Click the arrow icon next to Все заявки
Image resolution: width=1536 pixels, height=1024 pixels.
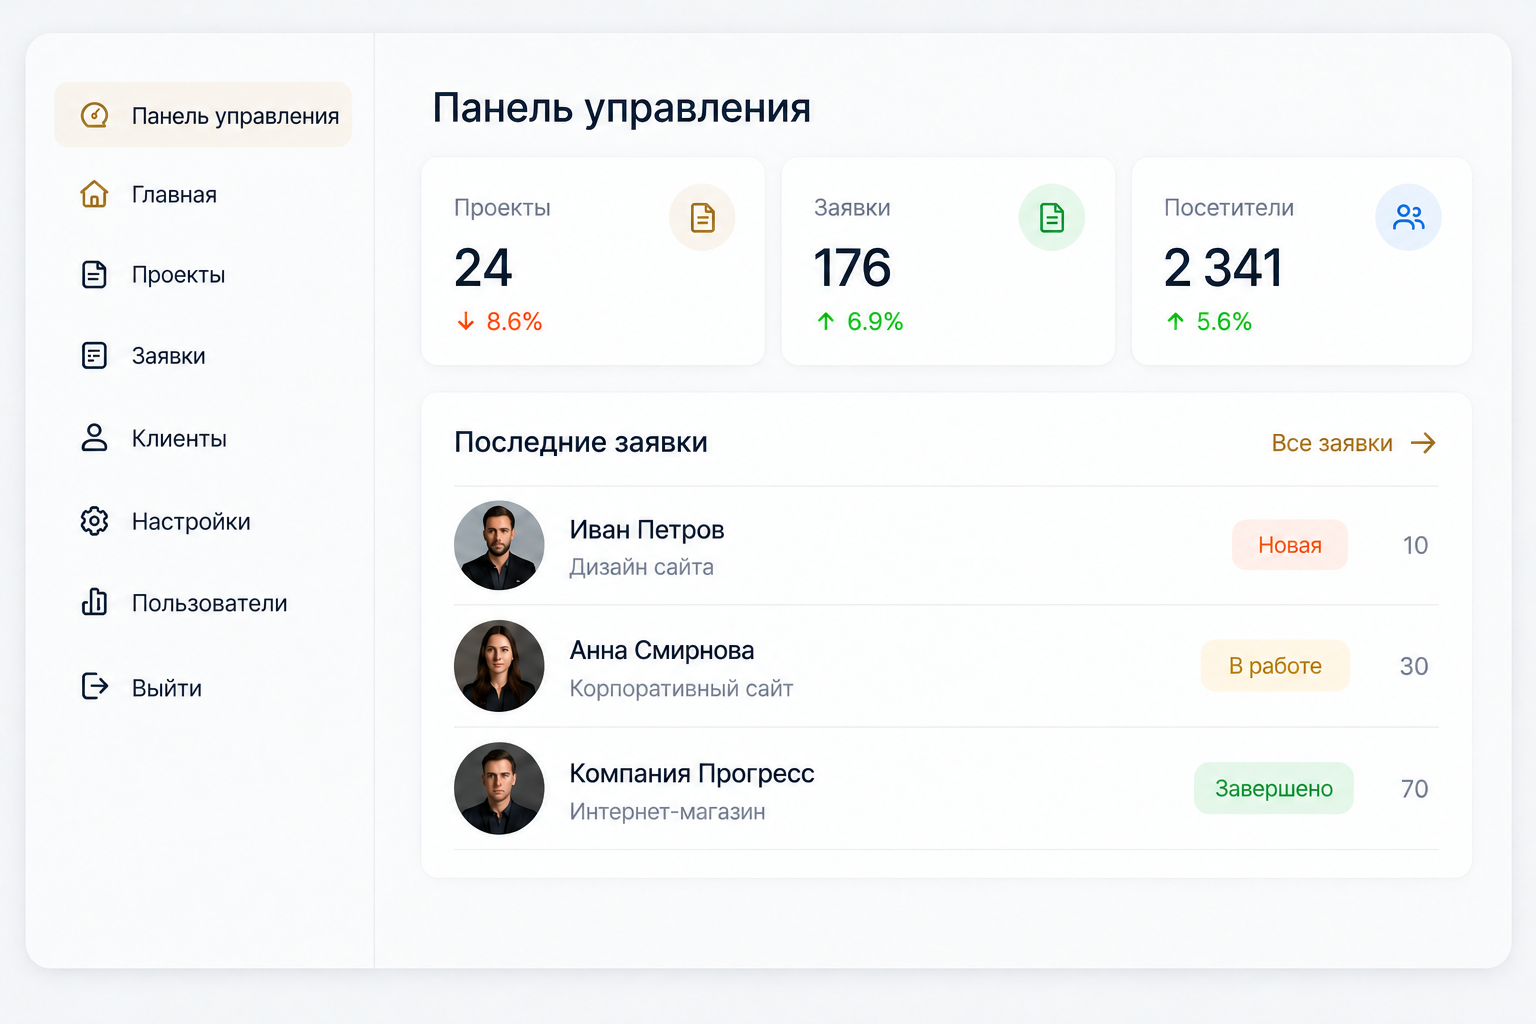click(1423, 443)
